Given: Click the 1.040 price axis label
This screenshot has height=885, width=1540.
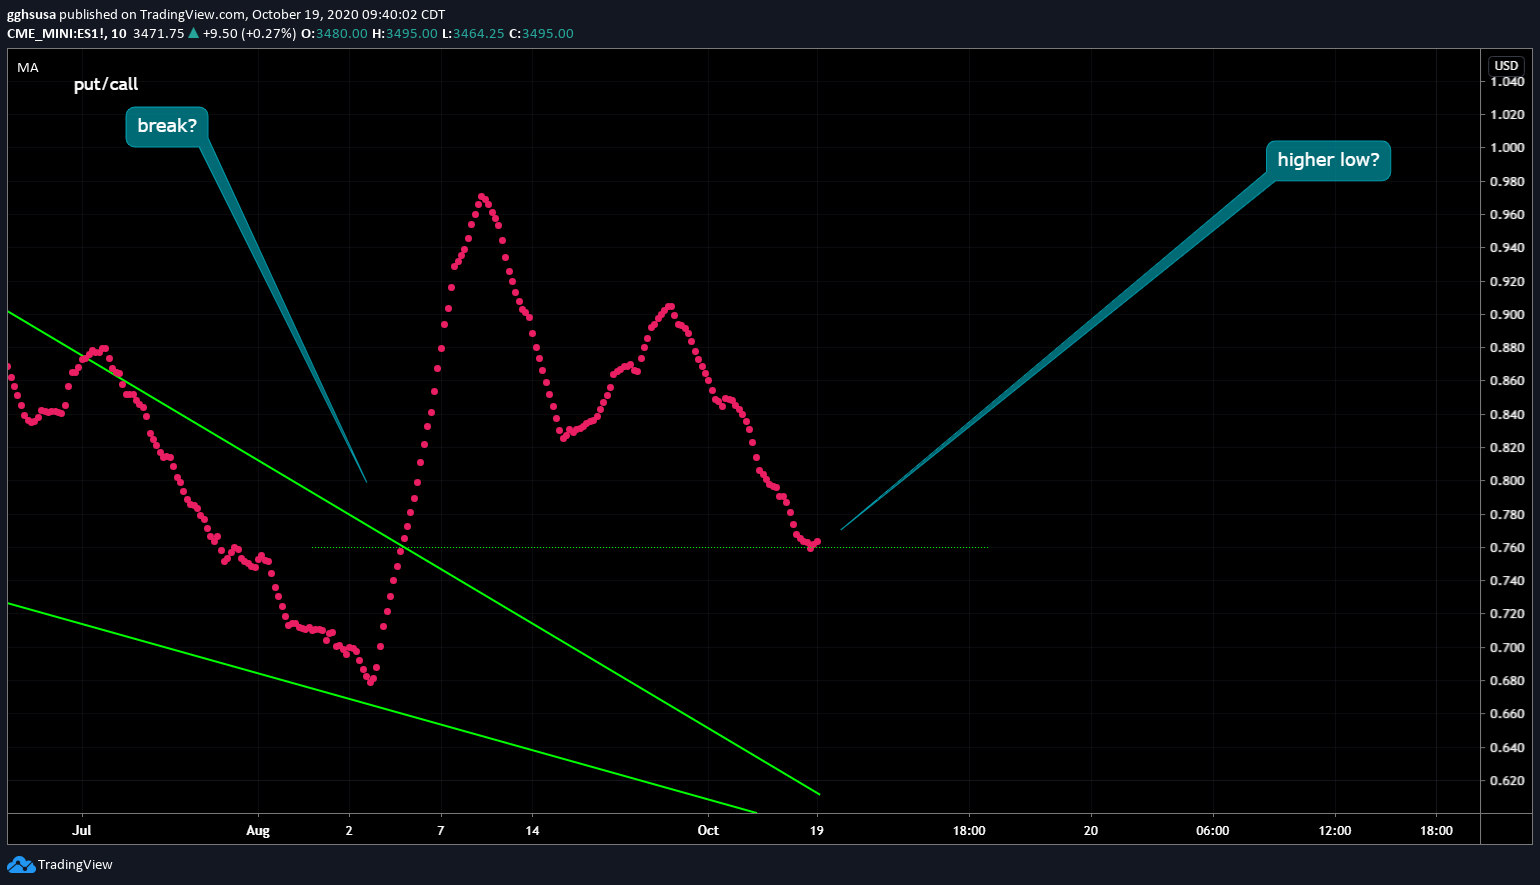Looking at the screenshot, I should pos(1507,81).
